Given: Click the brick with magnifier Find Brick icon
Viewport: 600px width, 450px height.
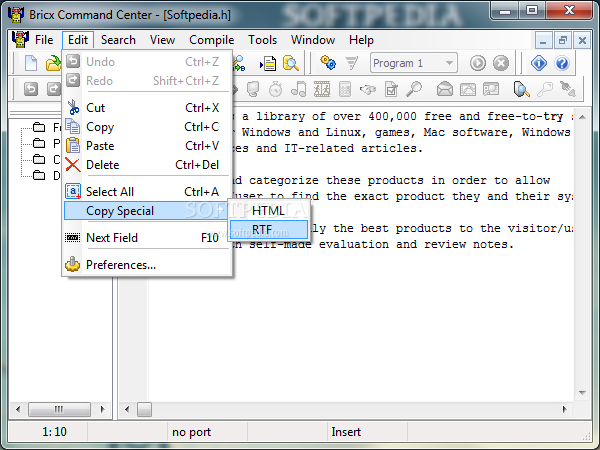Looking at the screenshot, I should [521, 89].
